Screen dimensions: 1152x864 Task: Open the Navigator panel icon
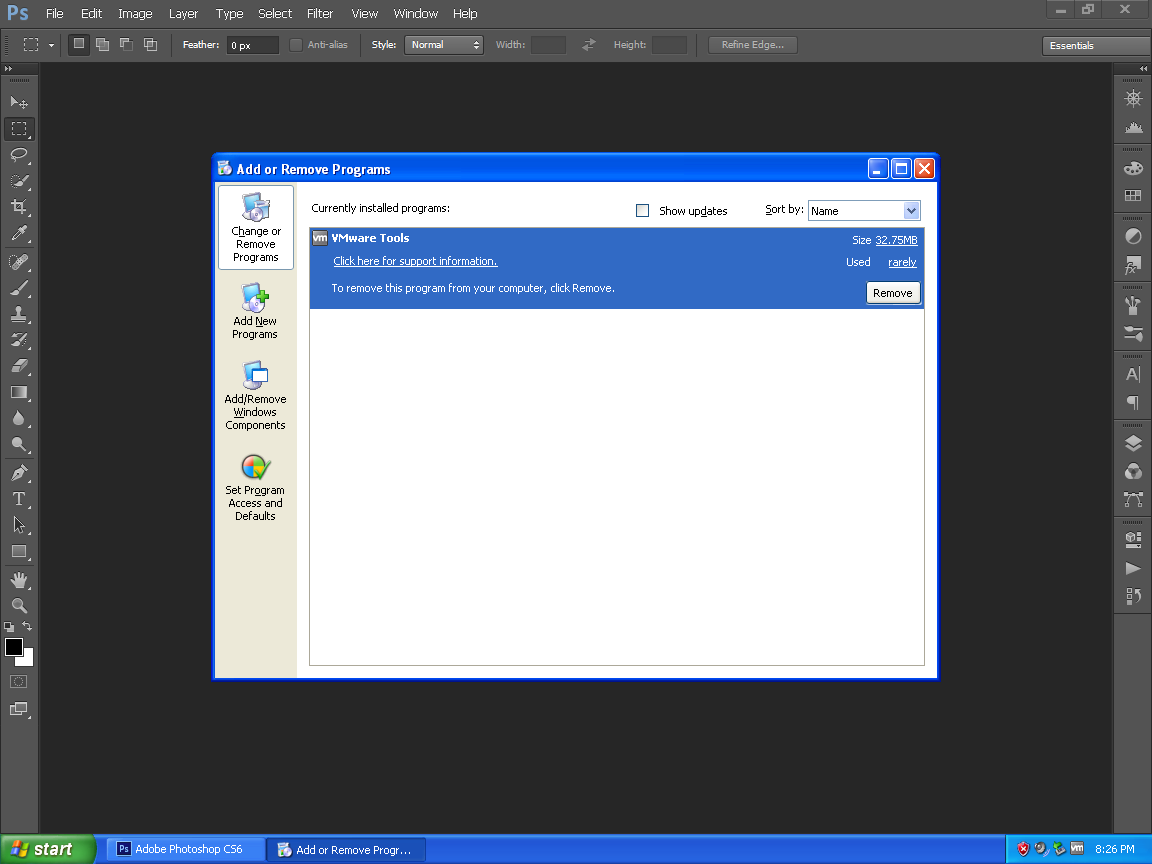tap(1133, 98)
